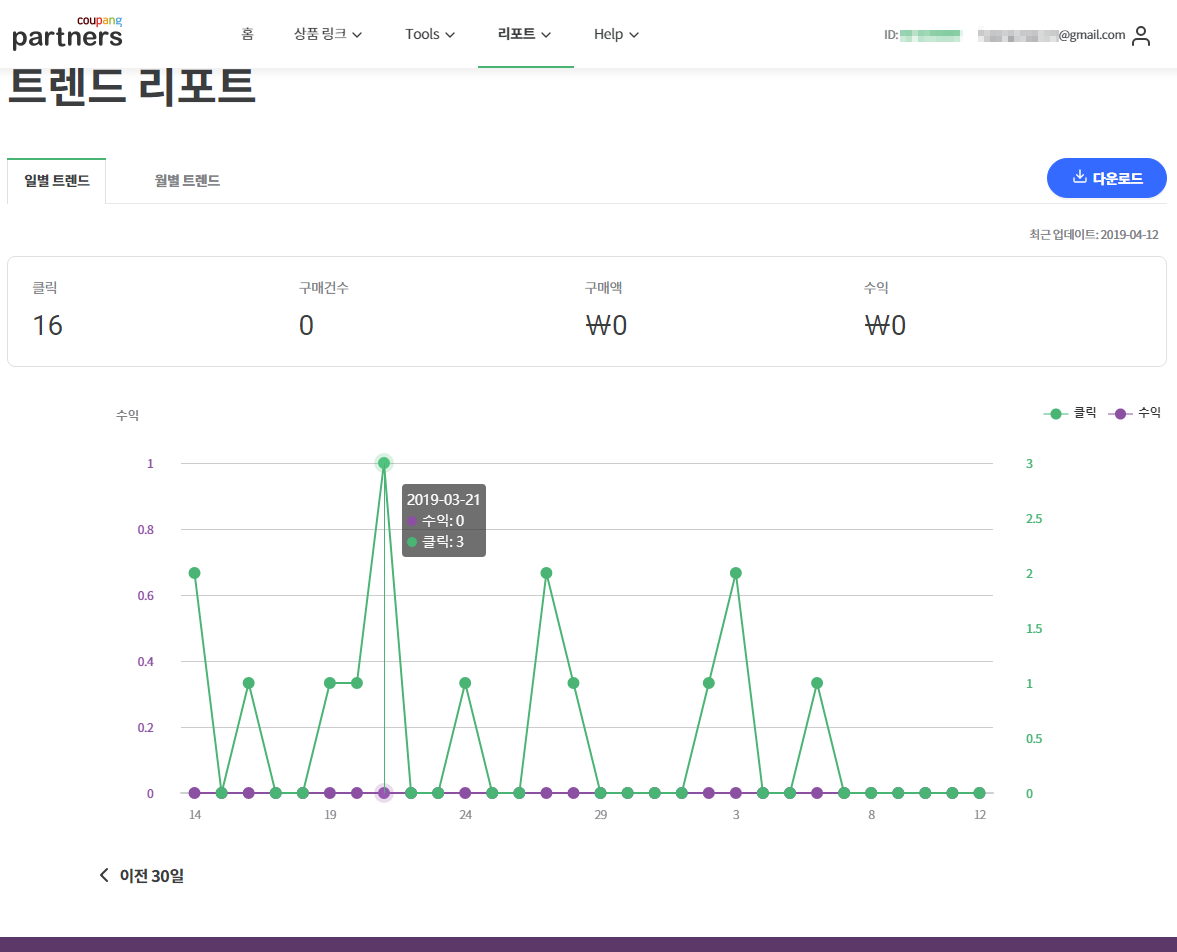Click the left chevron icon beside 이전 30일
The width and height of the screenshot is (1177, 952).
point(103,874)
